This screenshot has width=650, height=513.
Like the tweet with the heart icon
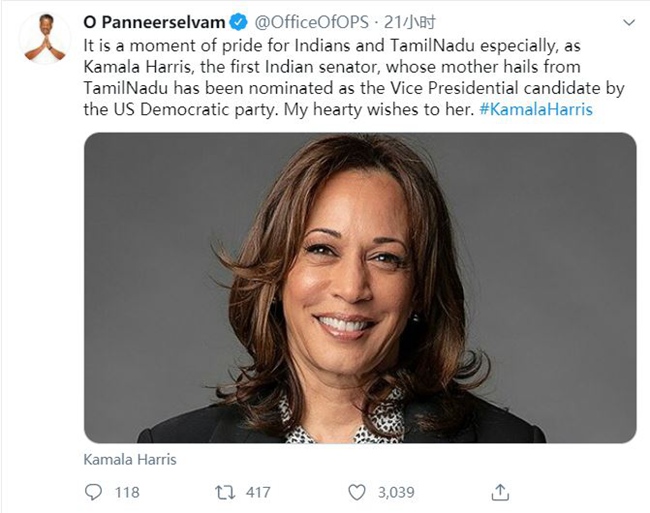coord(356,492)
